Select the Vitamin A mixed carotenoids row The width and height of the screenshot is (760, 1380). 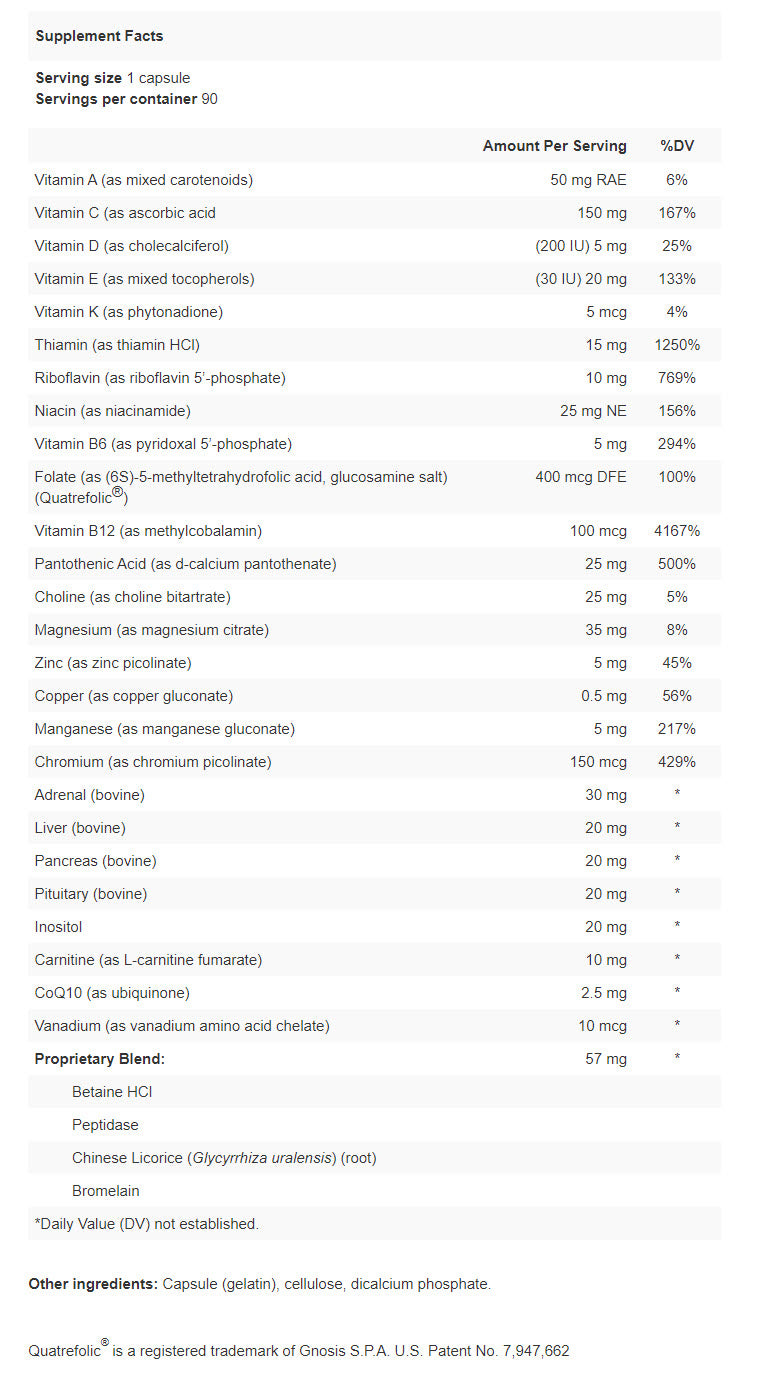(x=143, y=180)
